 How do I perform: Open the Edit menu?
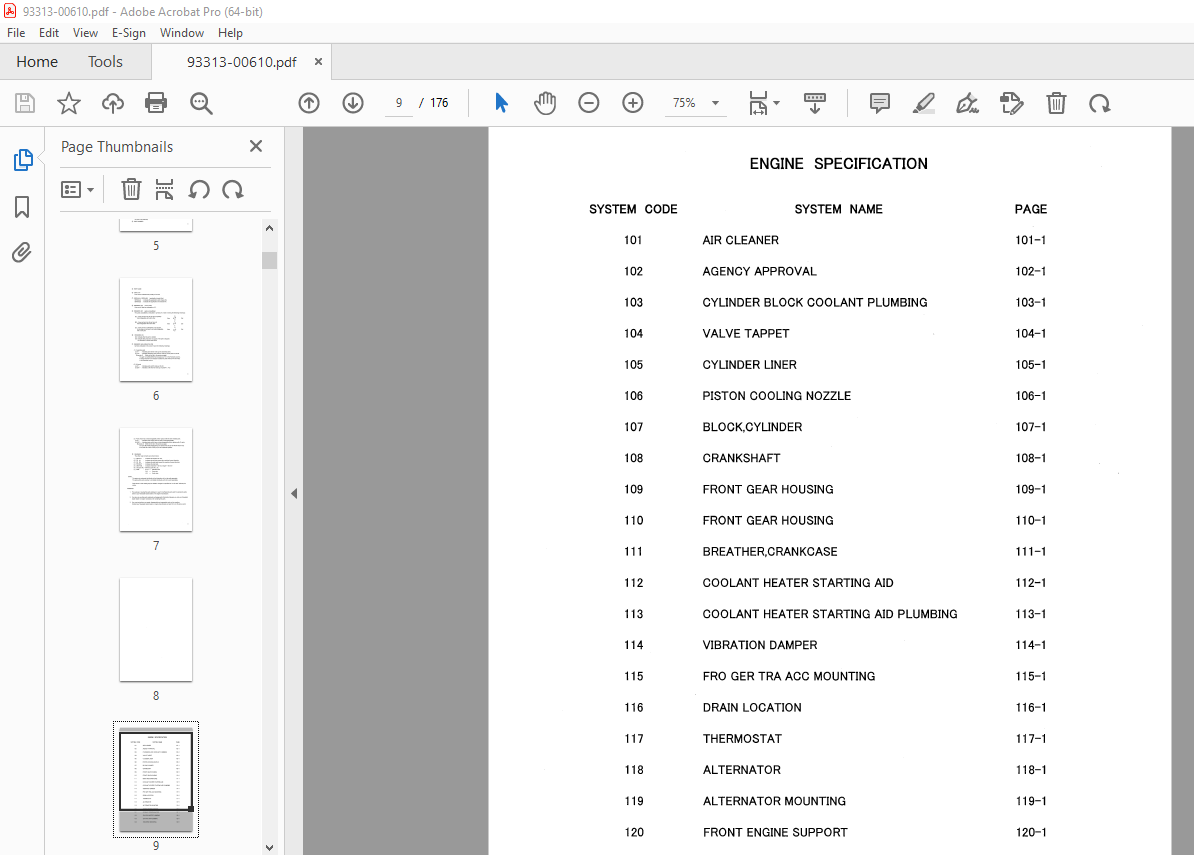coord(49,33)
